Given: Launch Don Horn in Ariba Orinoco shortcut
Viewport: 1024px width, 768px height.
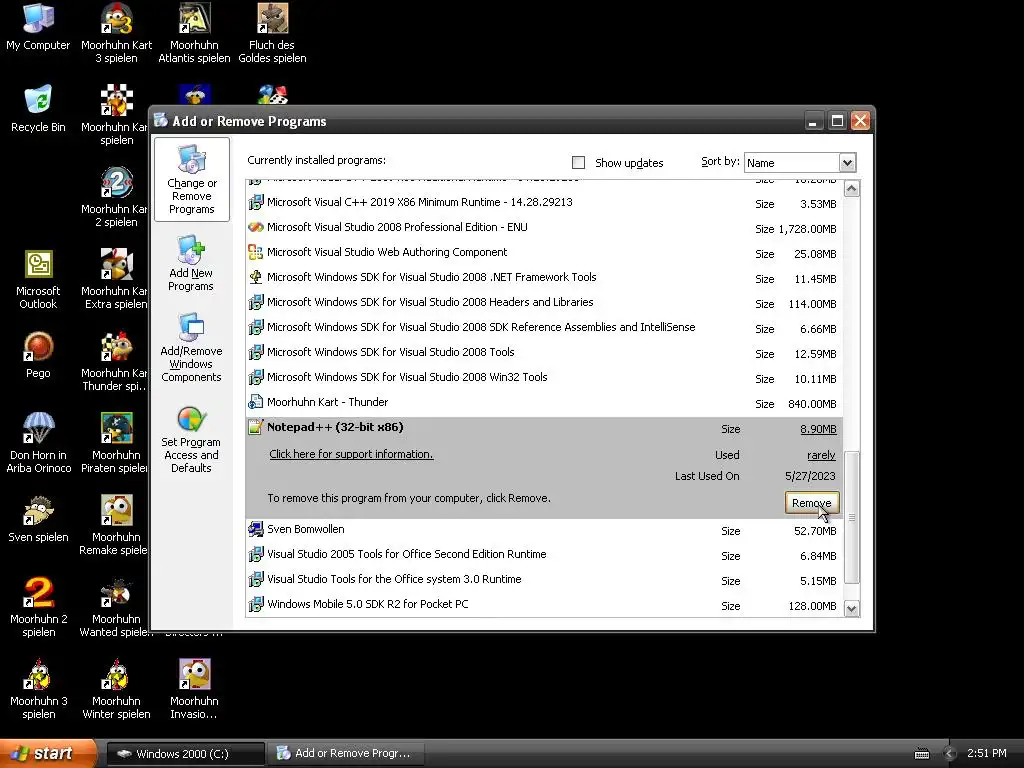Looking at the screenshot, I should pos(38,443).
